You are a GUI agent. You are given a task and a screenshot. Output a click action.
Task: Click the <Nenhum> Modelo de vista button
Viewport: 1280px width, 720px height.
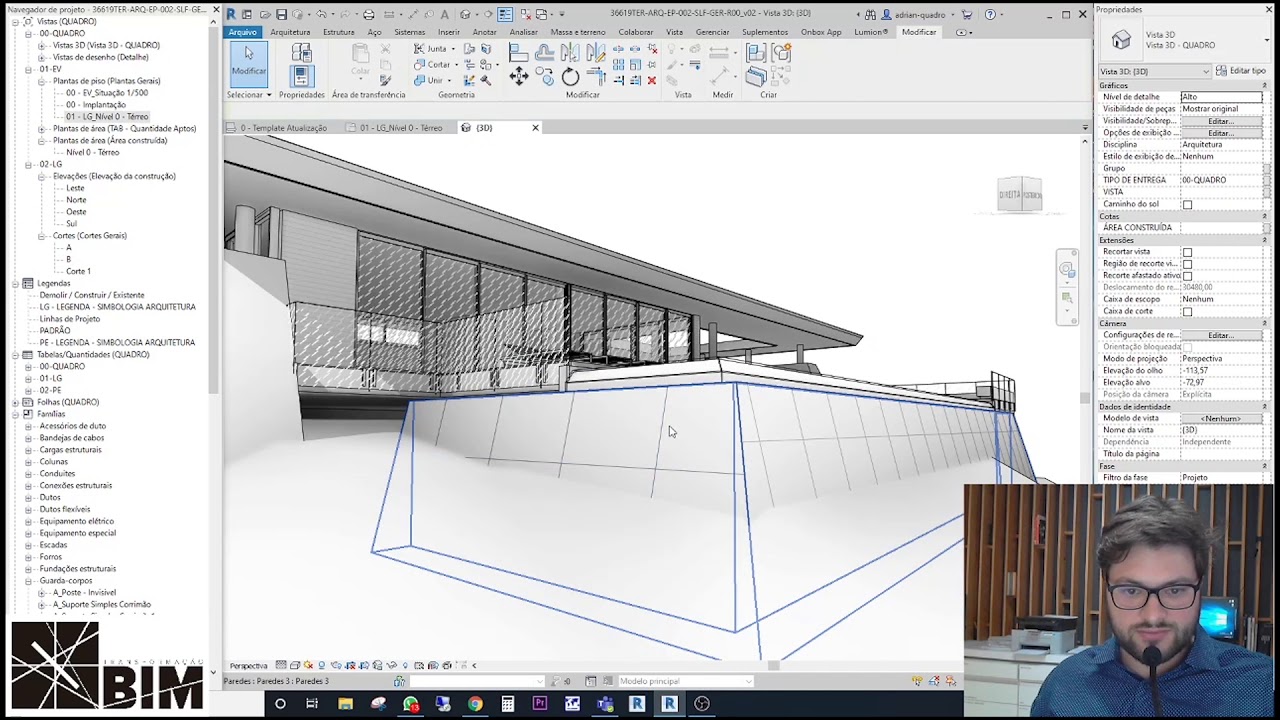click(1221, 419)
